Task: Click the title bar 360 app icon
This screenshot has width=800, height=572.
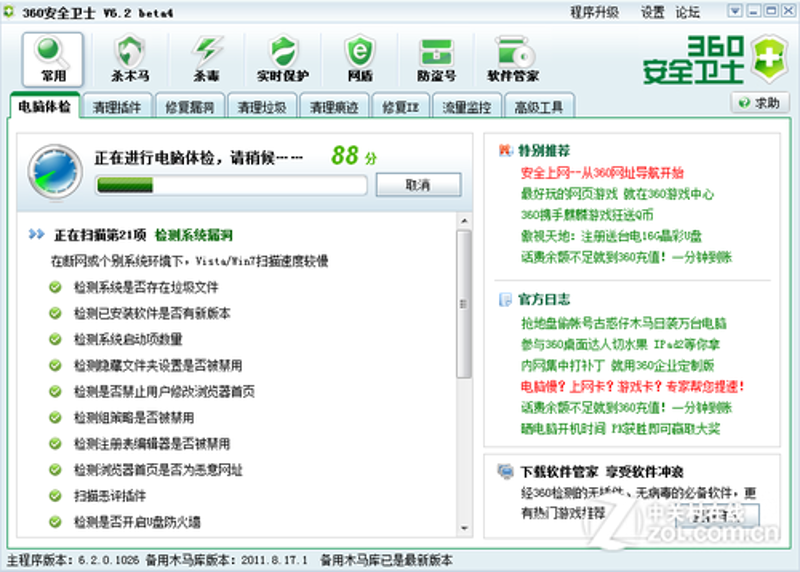Action: [x=9, y=11]
